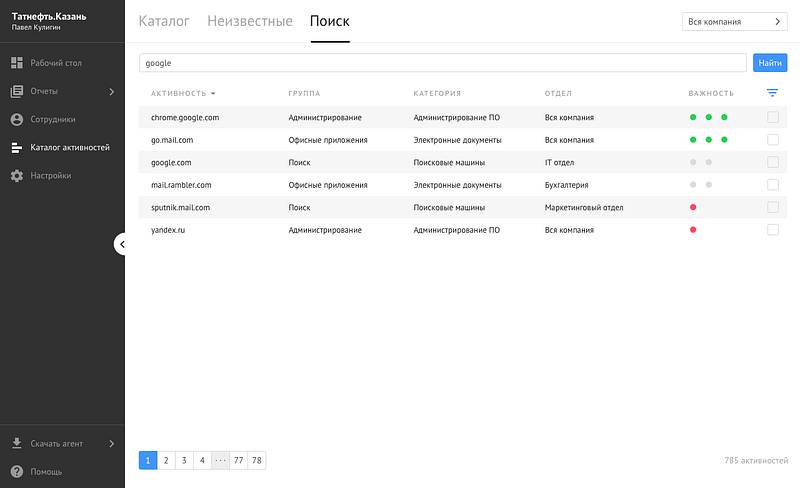This screenshot has height=488, width=800.
Task: Go to page 4
Action: point(202,460)
